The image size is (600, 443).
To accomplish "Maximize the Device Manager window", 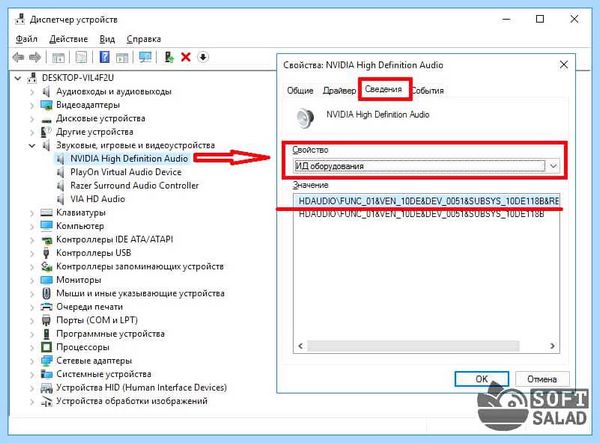I will click(540, 19).
